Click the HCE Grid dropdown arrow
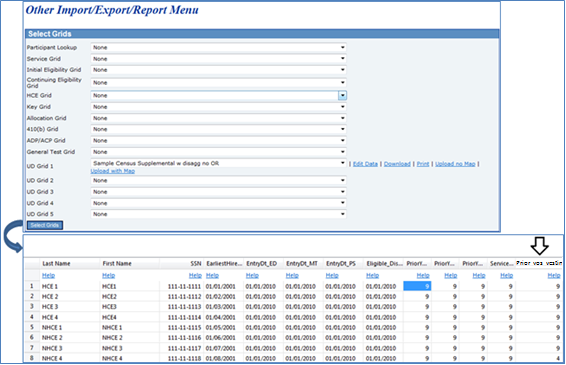566x365 pixels. point(342,95)
